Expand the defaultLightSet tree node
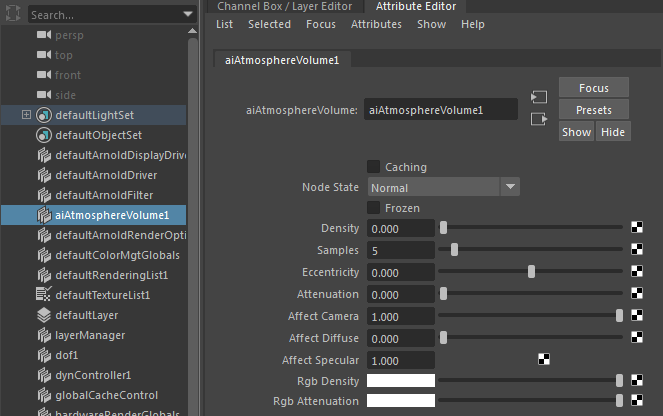Screen dimensions: 663x416 [26, 115]
